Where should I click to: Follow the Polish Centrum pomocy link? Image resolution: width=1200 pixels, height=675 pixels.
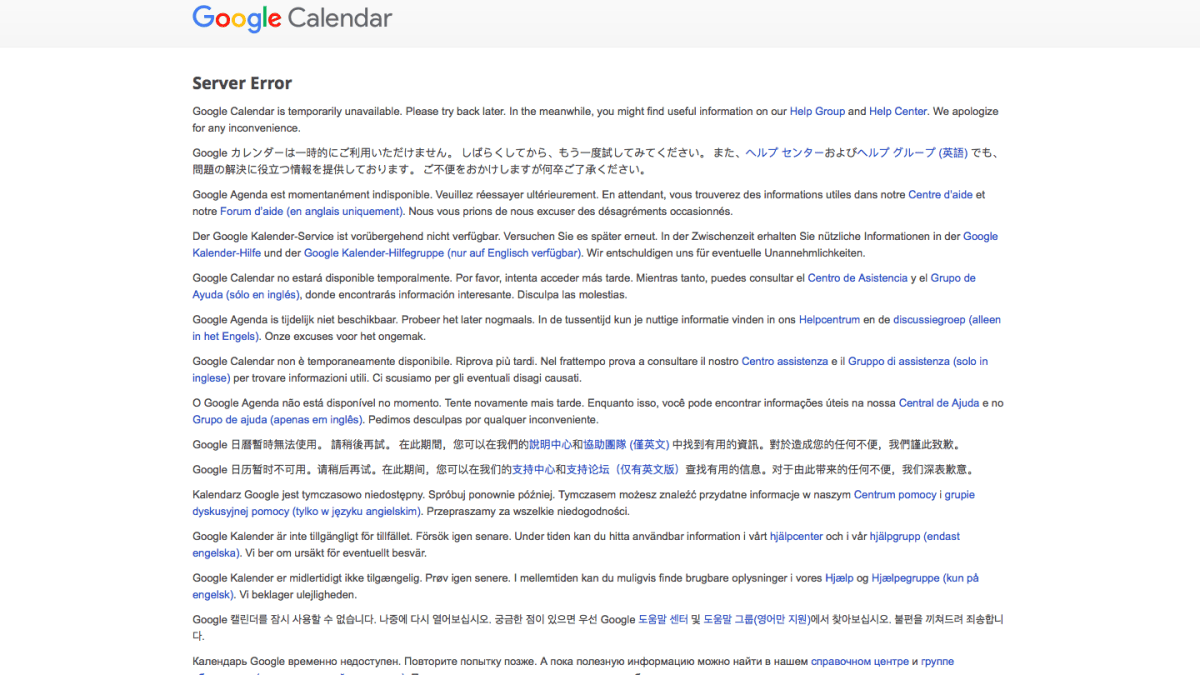point(894,495)
